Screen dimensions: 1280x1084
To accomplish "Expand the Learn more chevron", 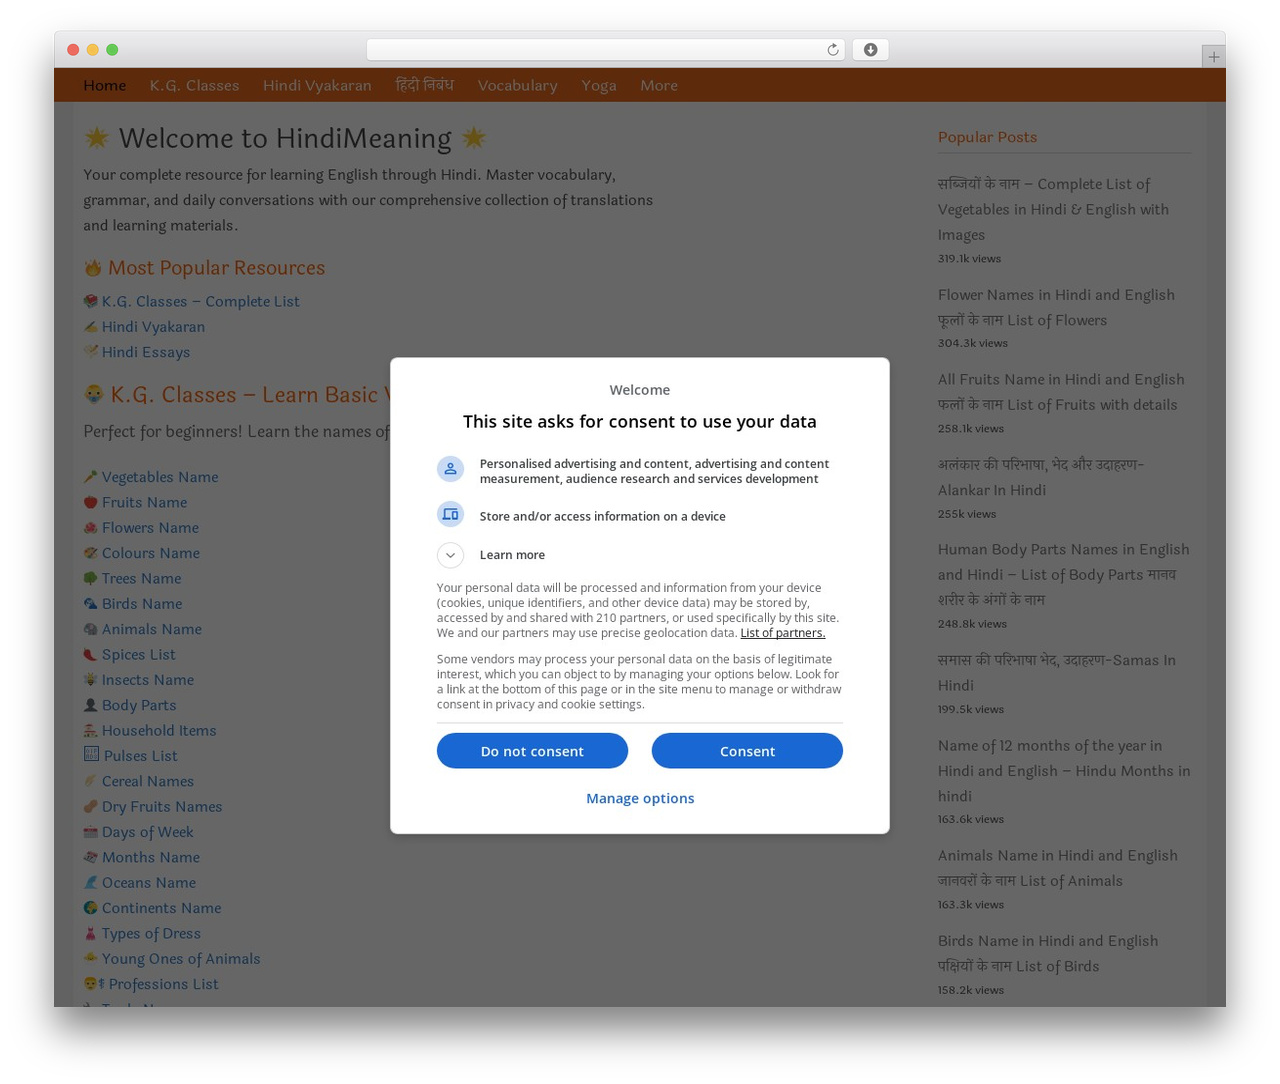I will tap(450, 555).
